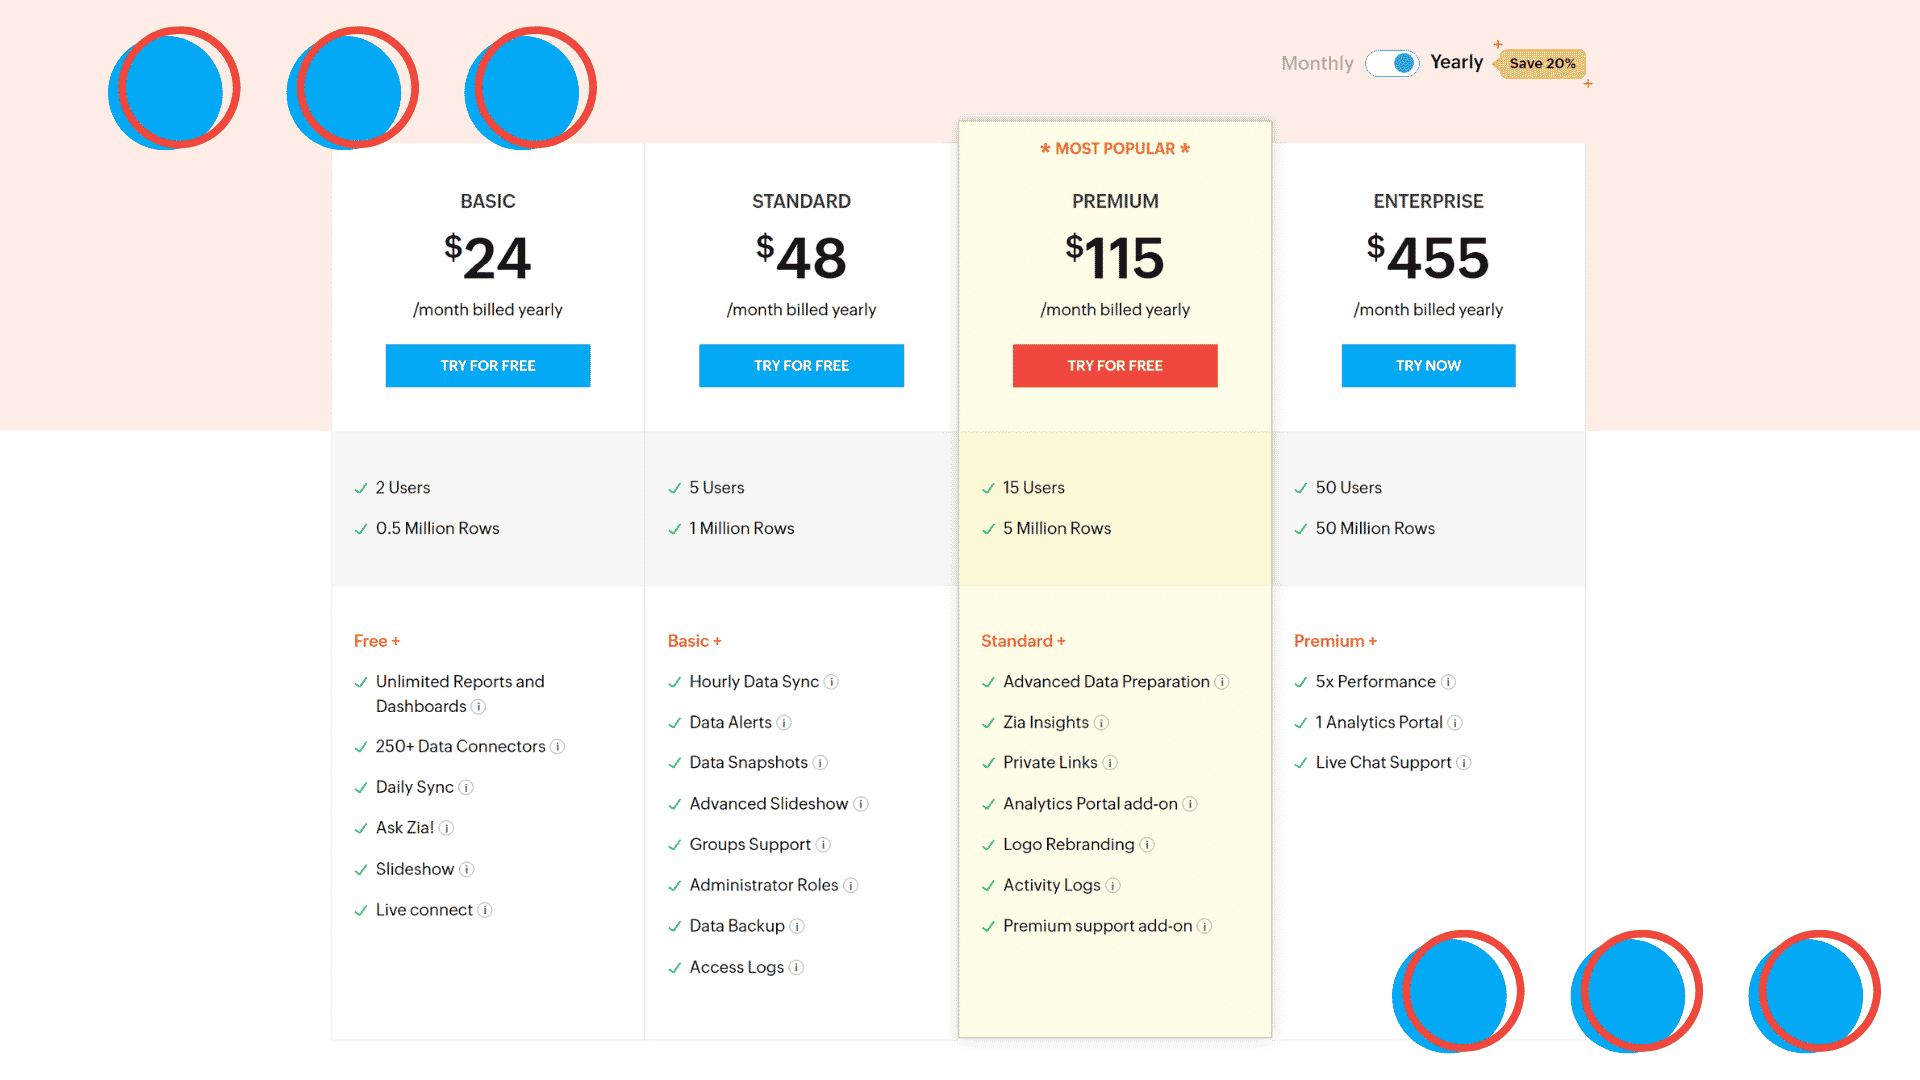Select the Premium plan tab
This screenshot has height=1080, width=1920.
(1116, 200)
